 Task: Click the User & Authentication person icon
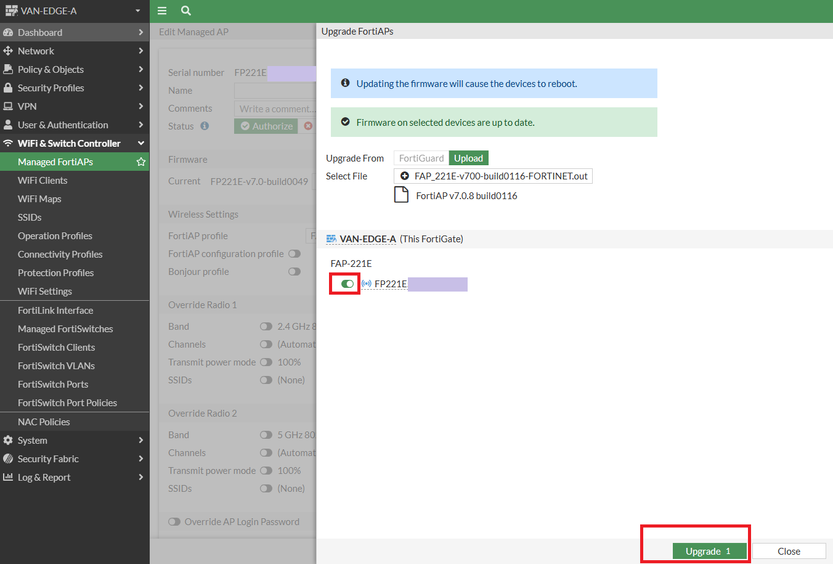pyautogui.click(x=8, y=125)
